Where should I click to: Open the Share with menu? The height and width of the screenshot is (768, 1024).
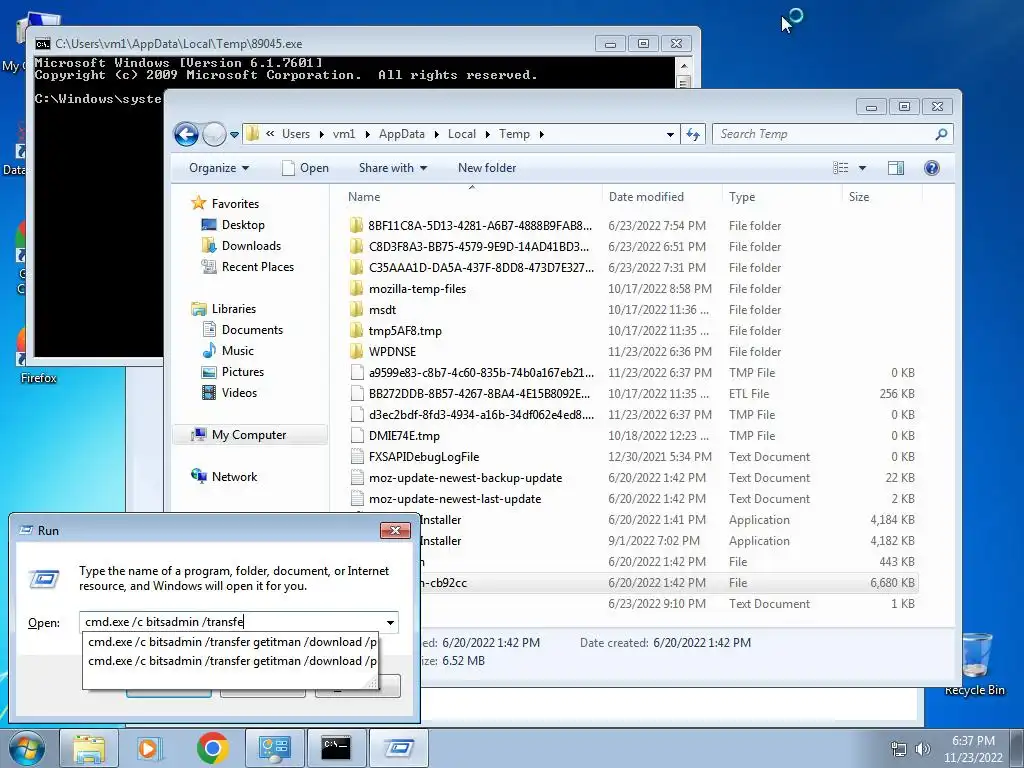click(x=392, y=168)
